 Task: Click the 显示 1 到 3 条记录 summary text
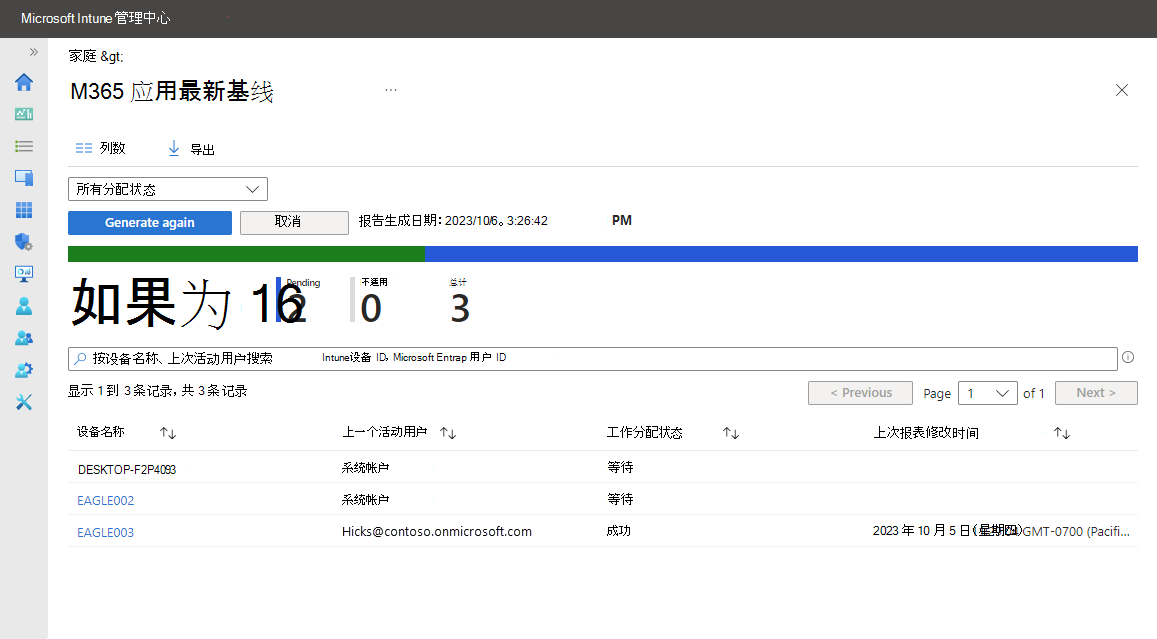[x=157, y=390]
